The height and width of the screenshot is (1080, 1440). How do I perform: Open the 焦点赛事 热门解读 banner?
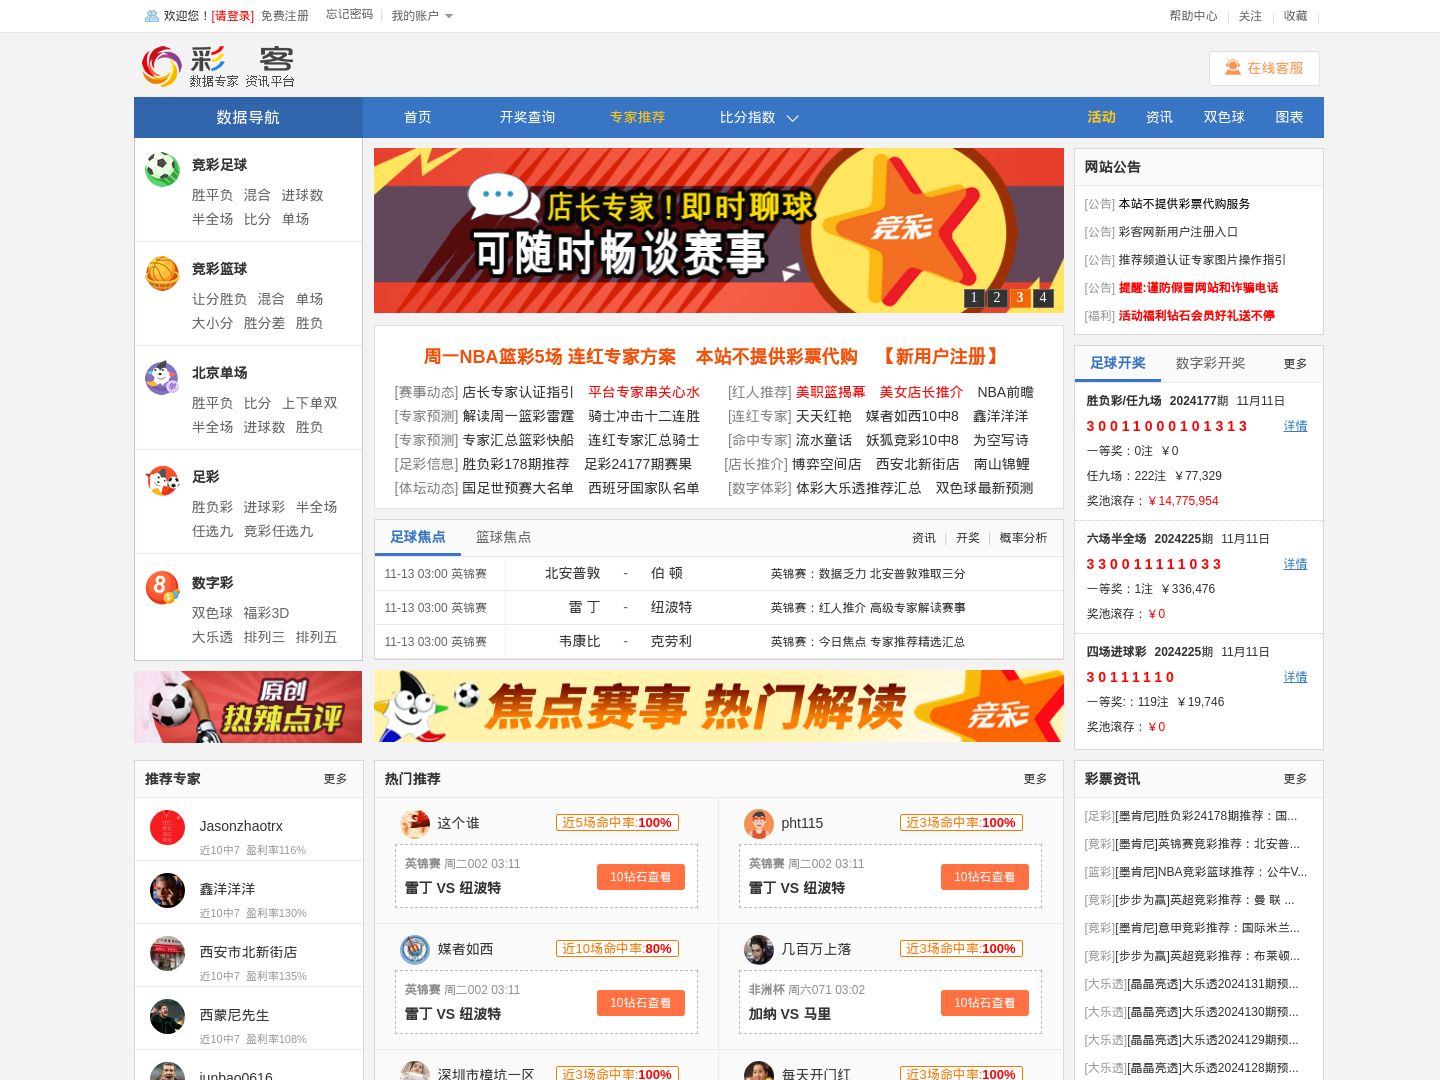click(719, 706)
